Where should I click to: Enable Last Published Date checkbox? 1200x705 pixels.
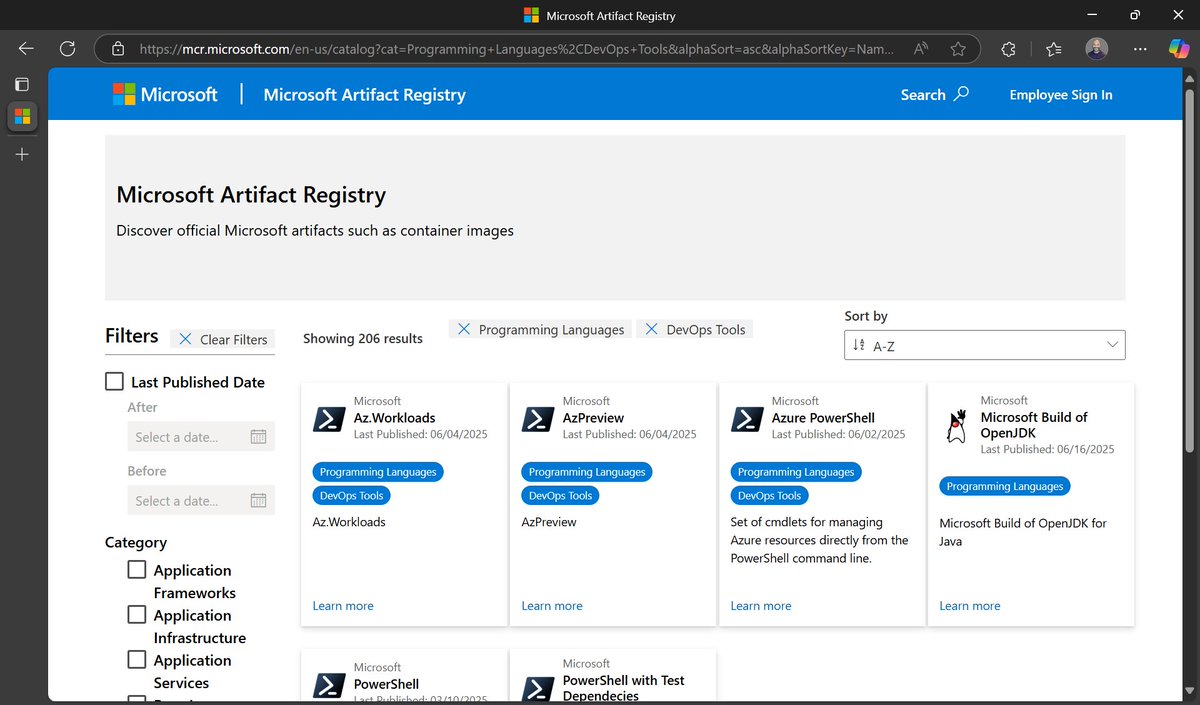[x=115, y=382]
